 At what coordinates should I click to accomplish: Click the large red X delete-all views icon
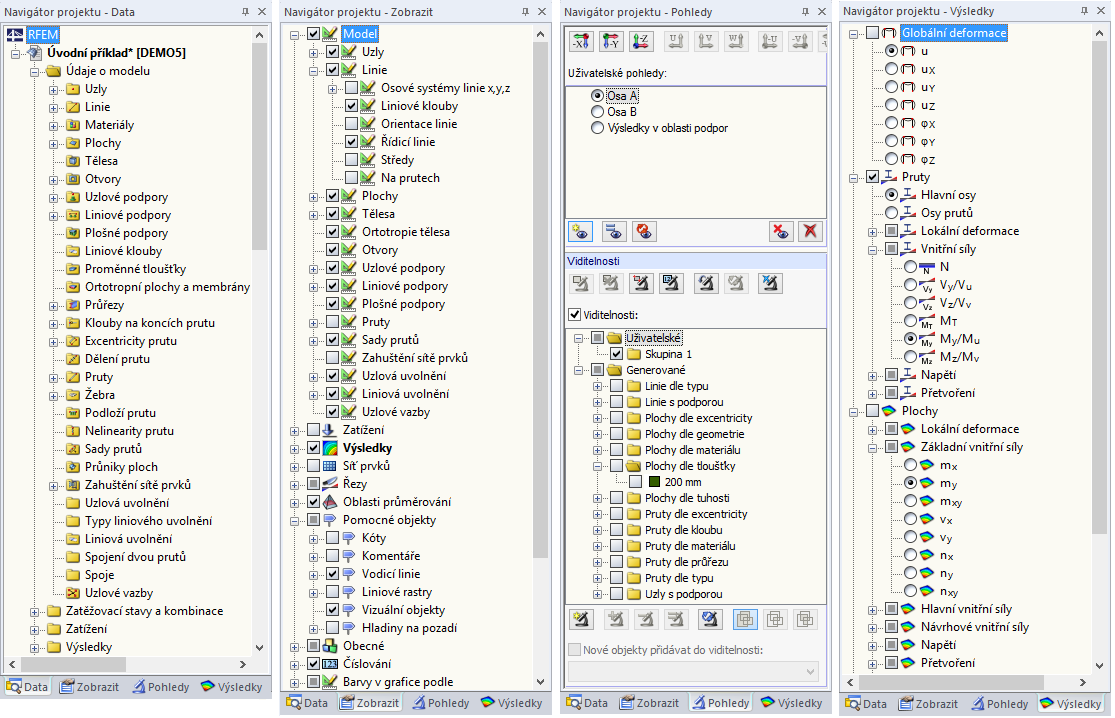coord(810,231)
